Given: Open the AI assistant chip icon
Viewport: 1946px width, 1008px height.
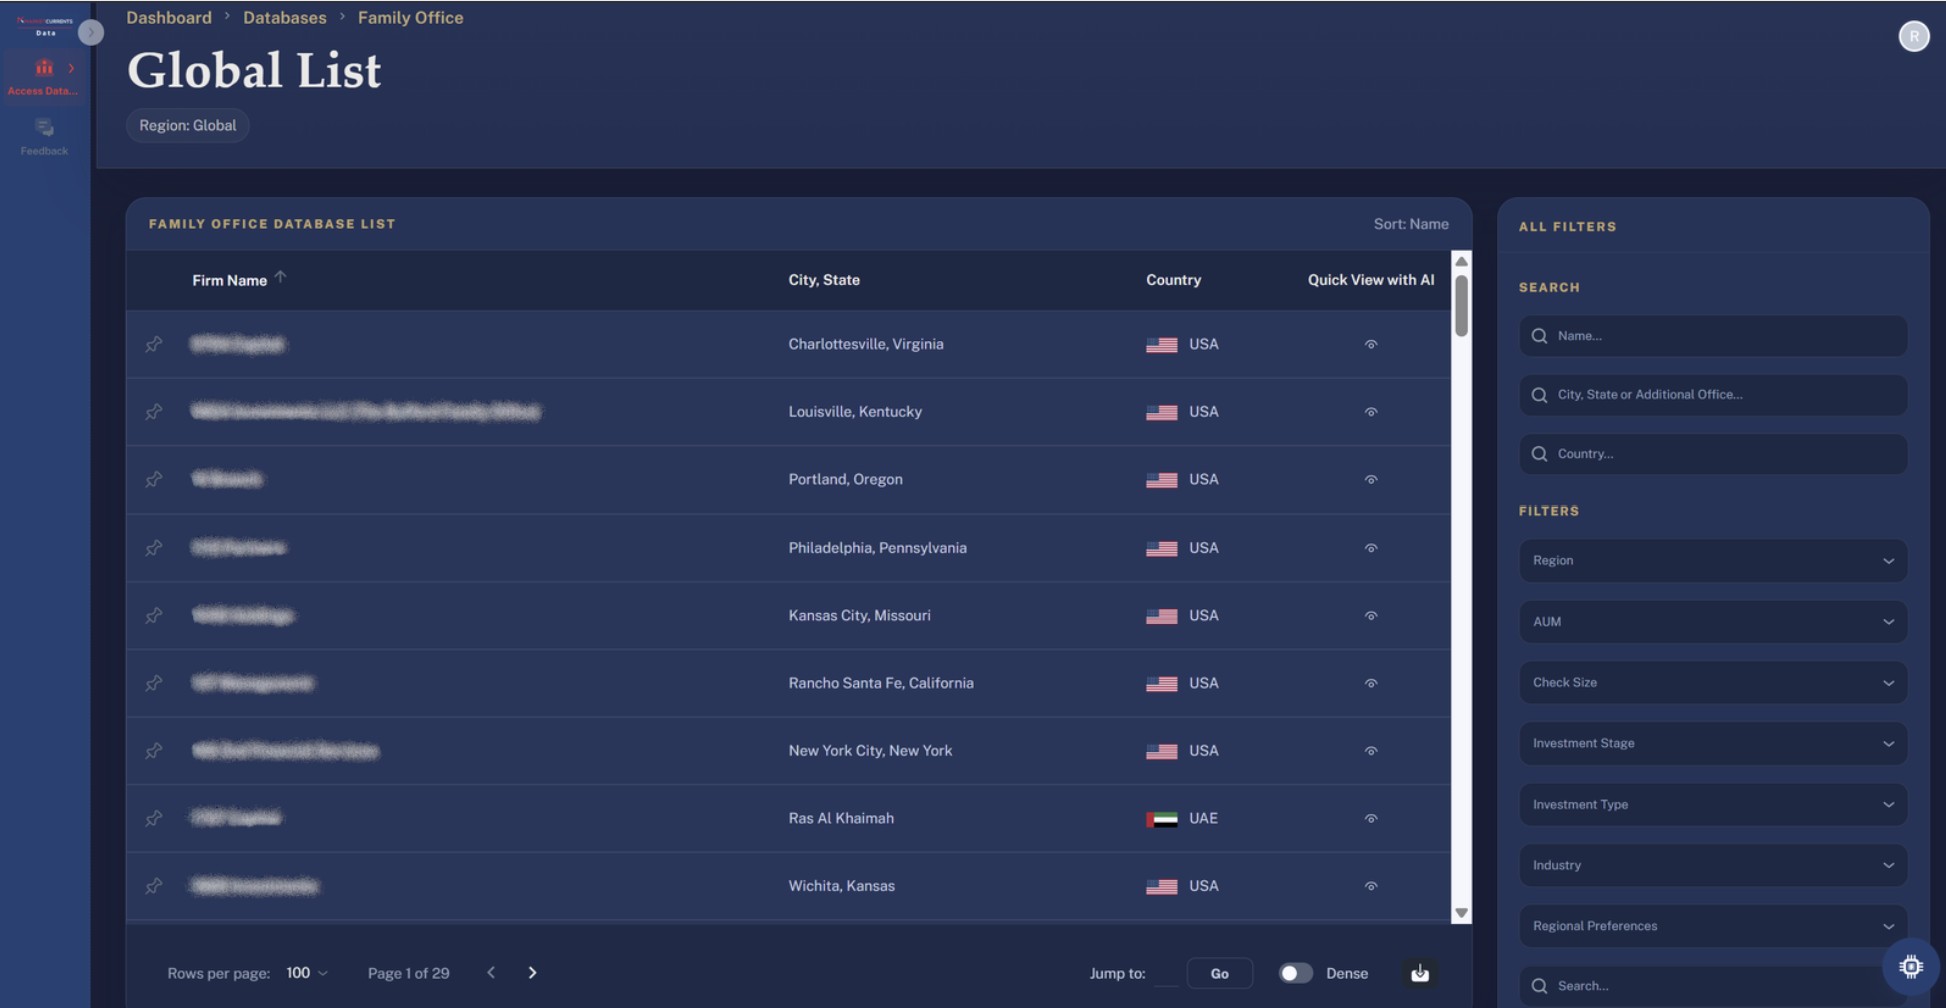Looking at the screenshot, I should tap(1910, 966).
